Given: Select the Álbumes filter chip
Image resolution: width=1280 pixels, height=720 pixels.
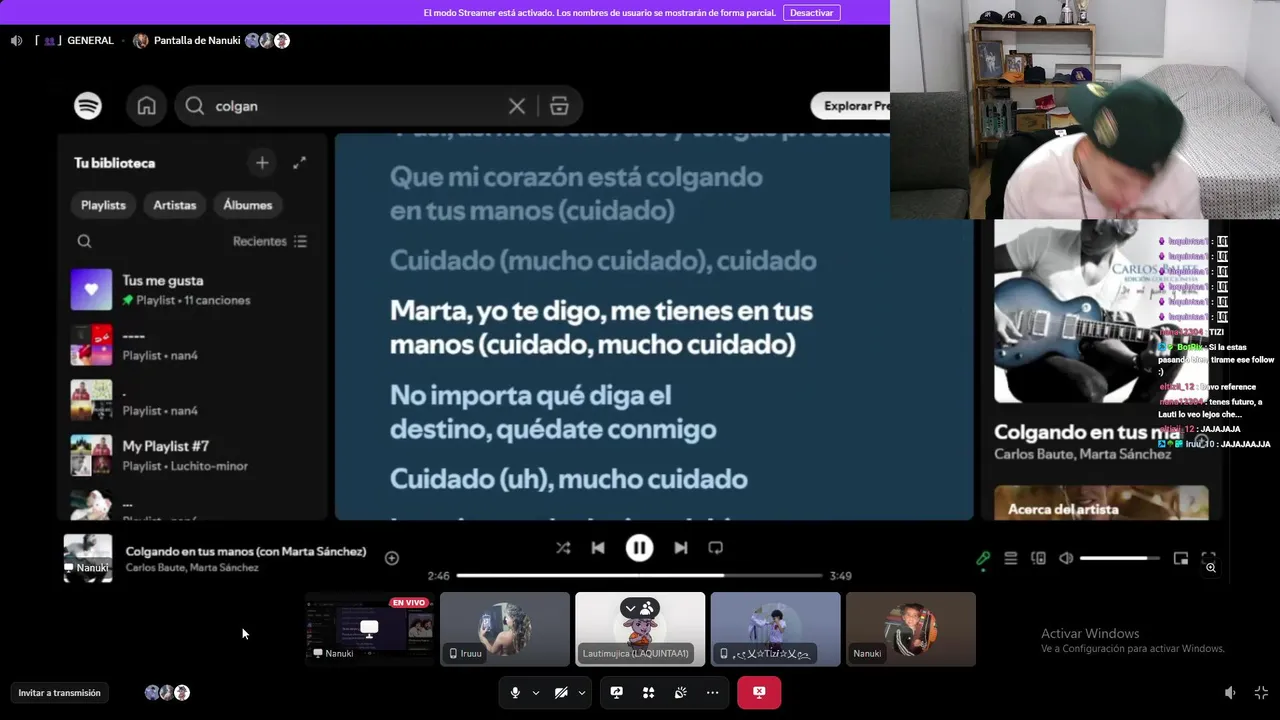Looking at the screenshot, I should [x=248, y=205].
